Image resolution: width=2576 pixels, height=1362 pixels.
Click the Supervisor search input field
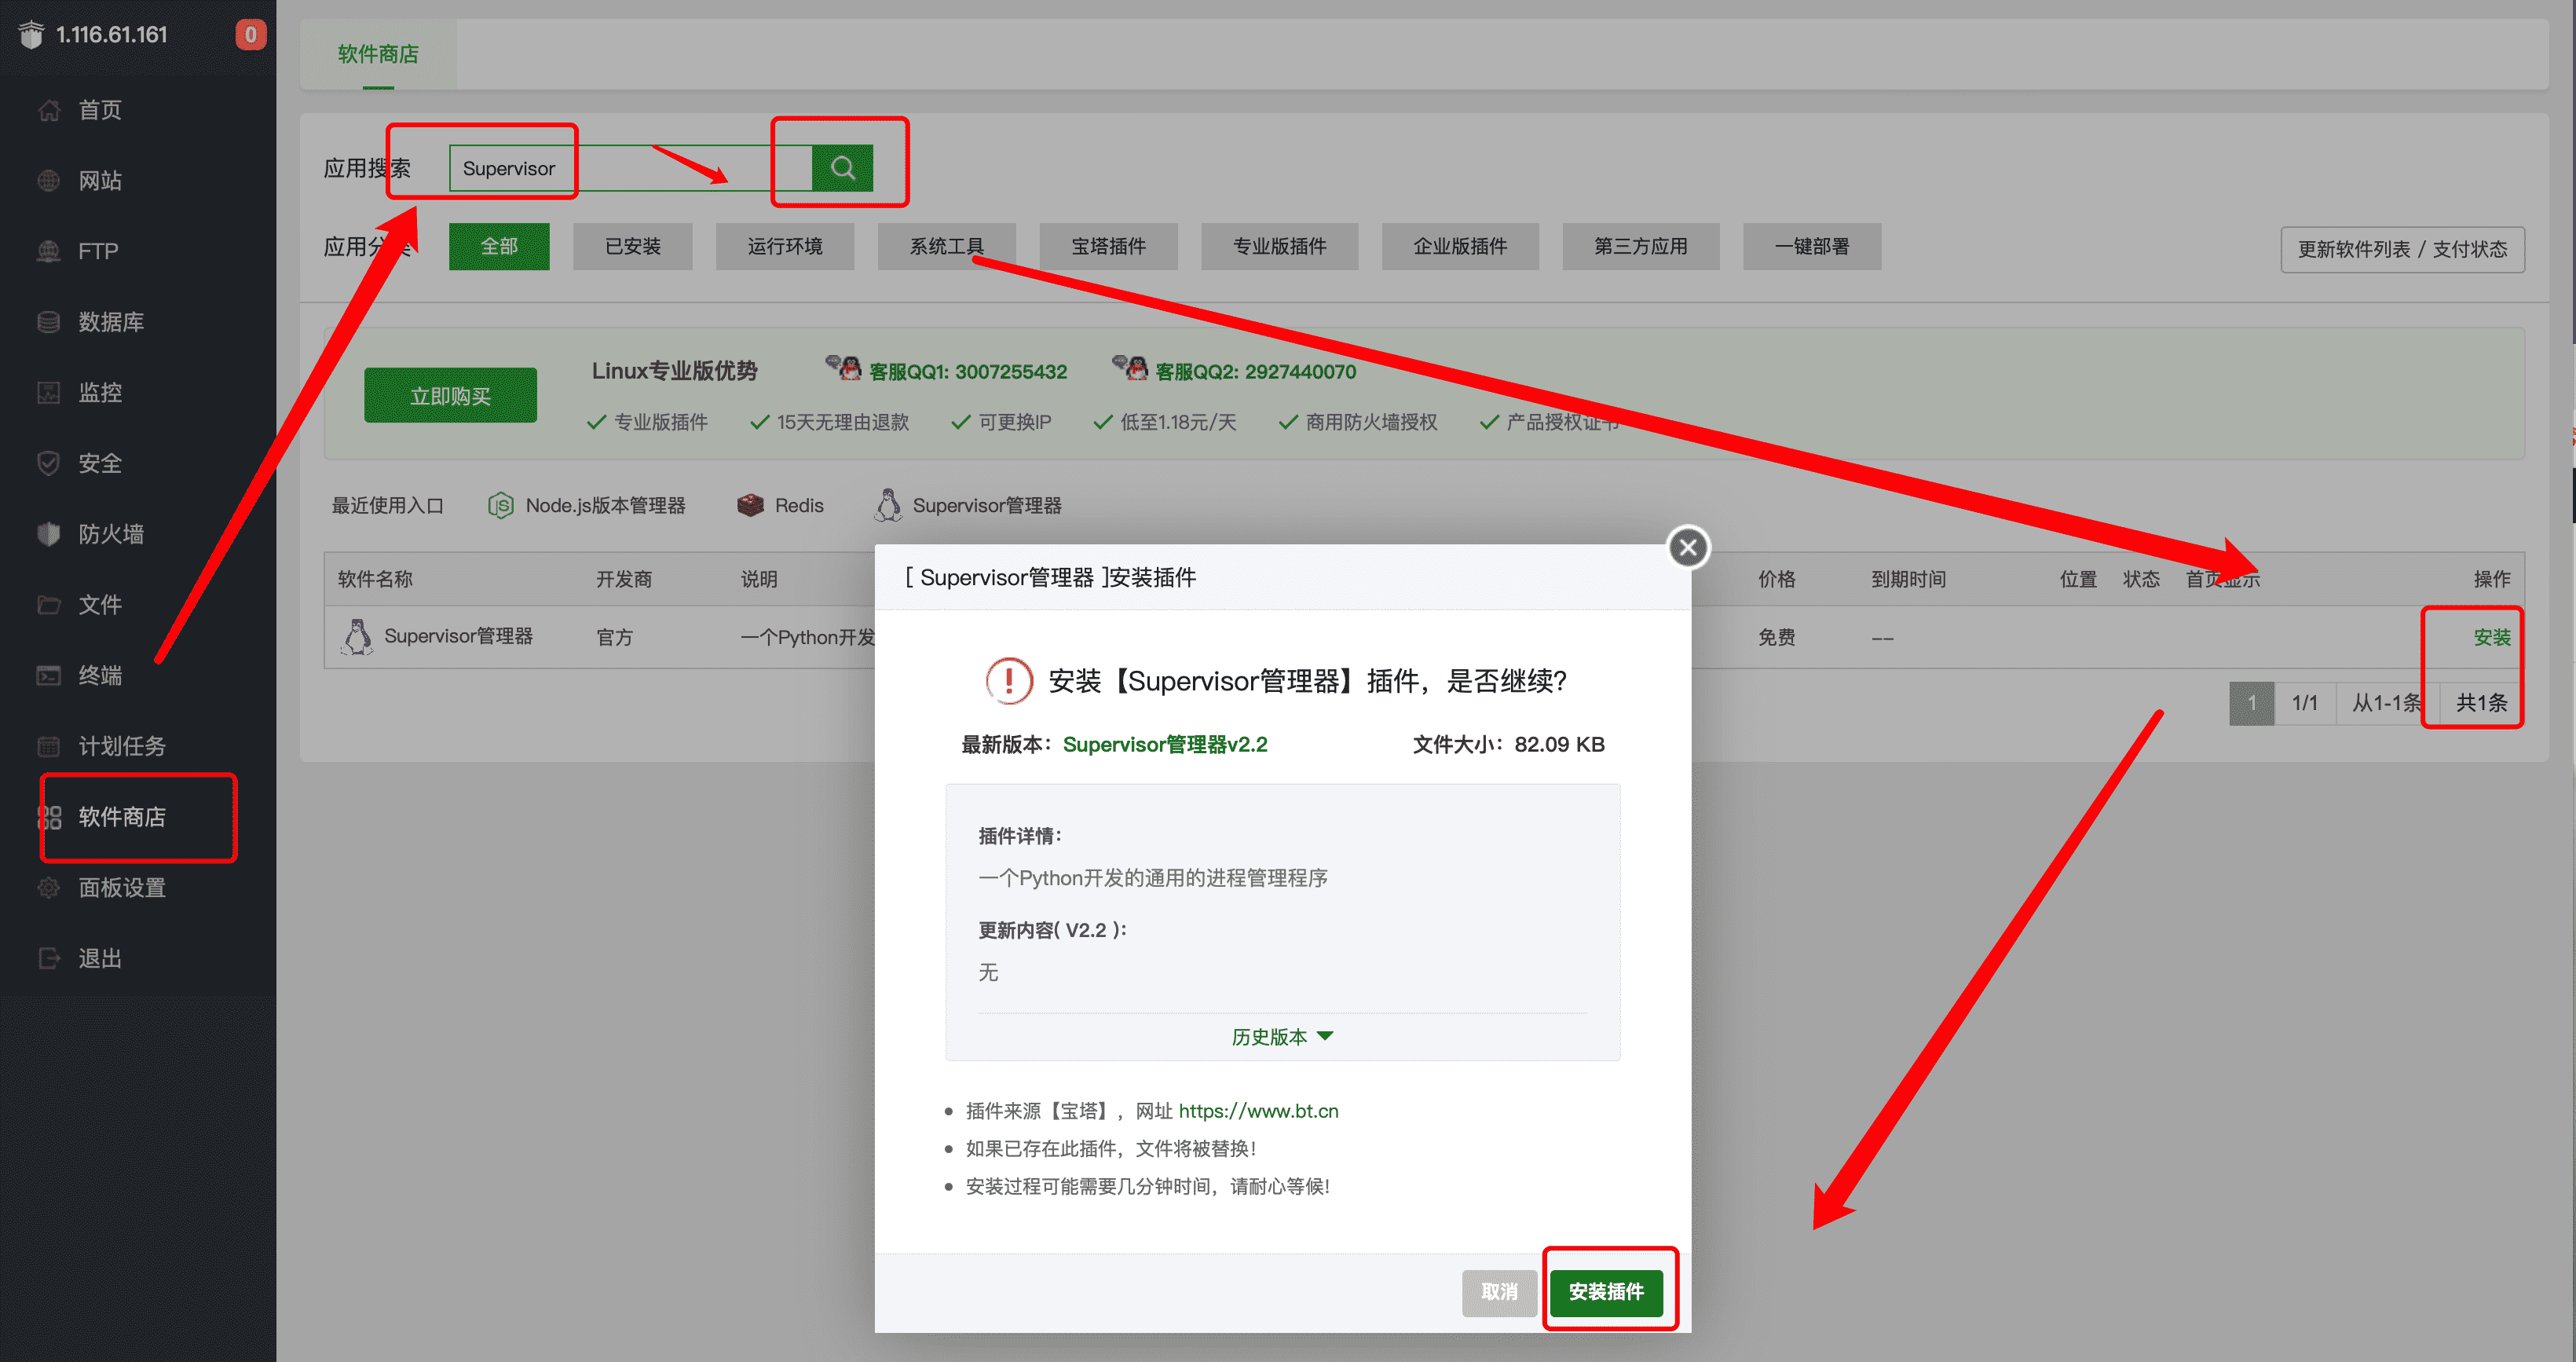coord(630,168)
